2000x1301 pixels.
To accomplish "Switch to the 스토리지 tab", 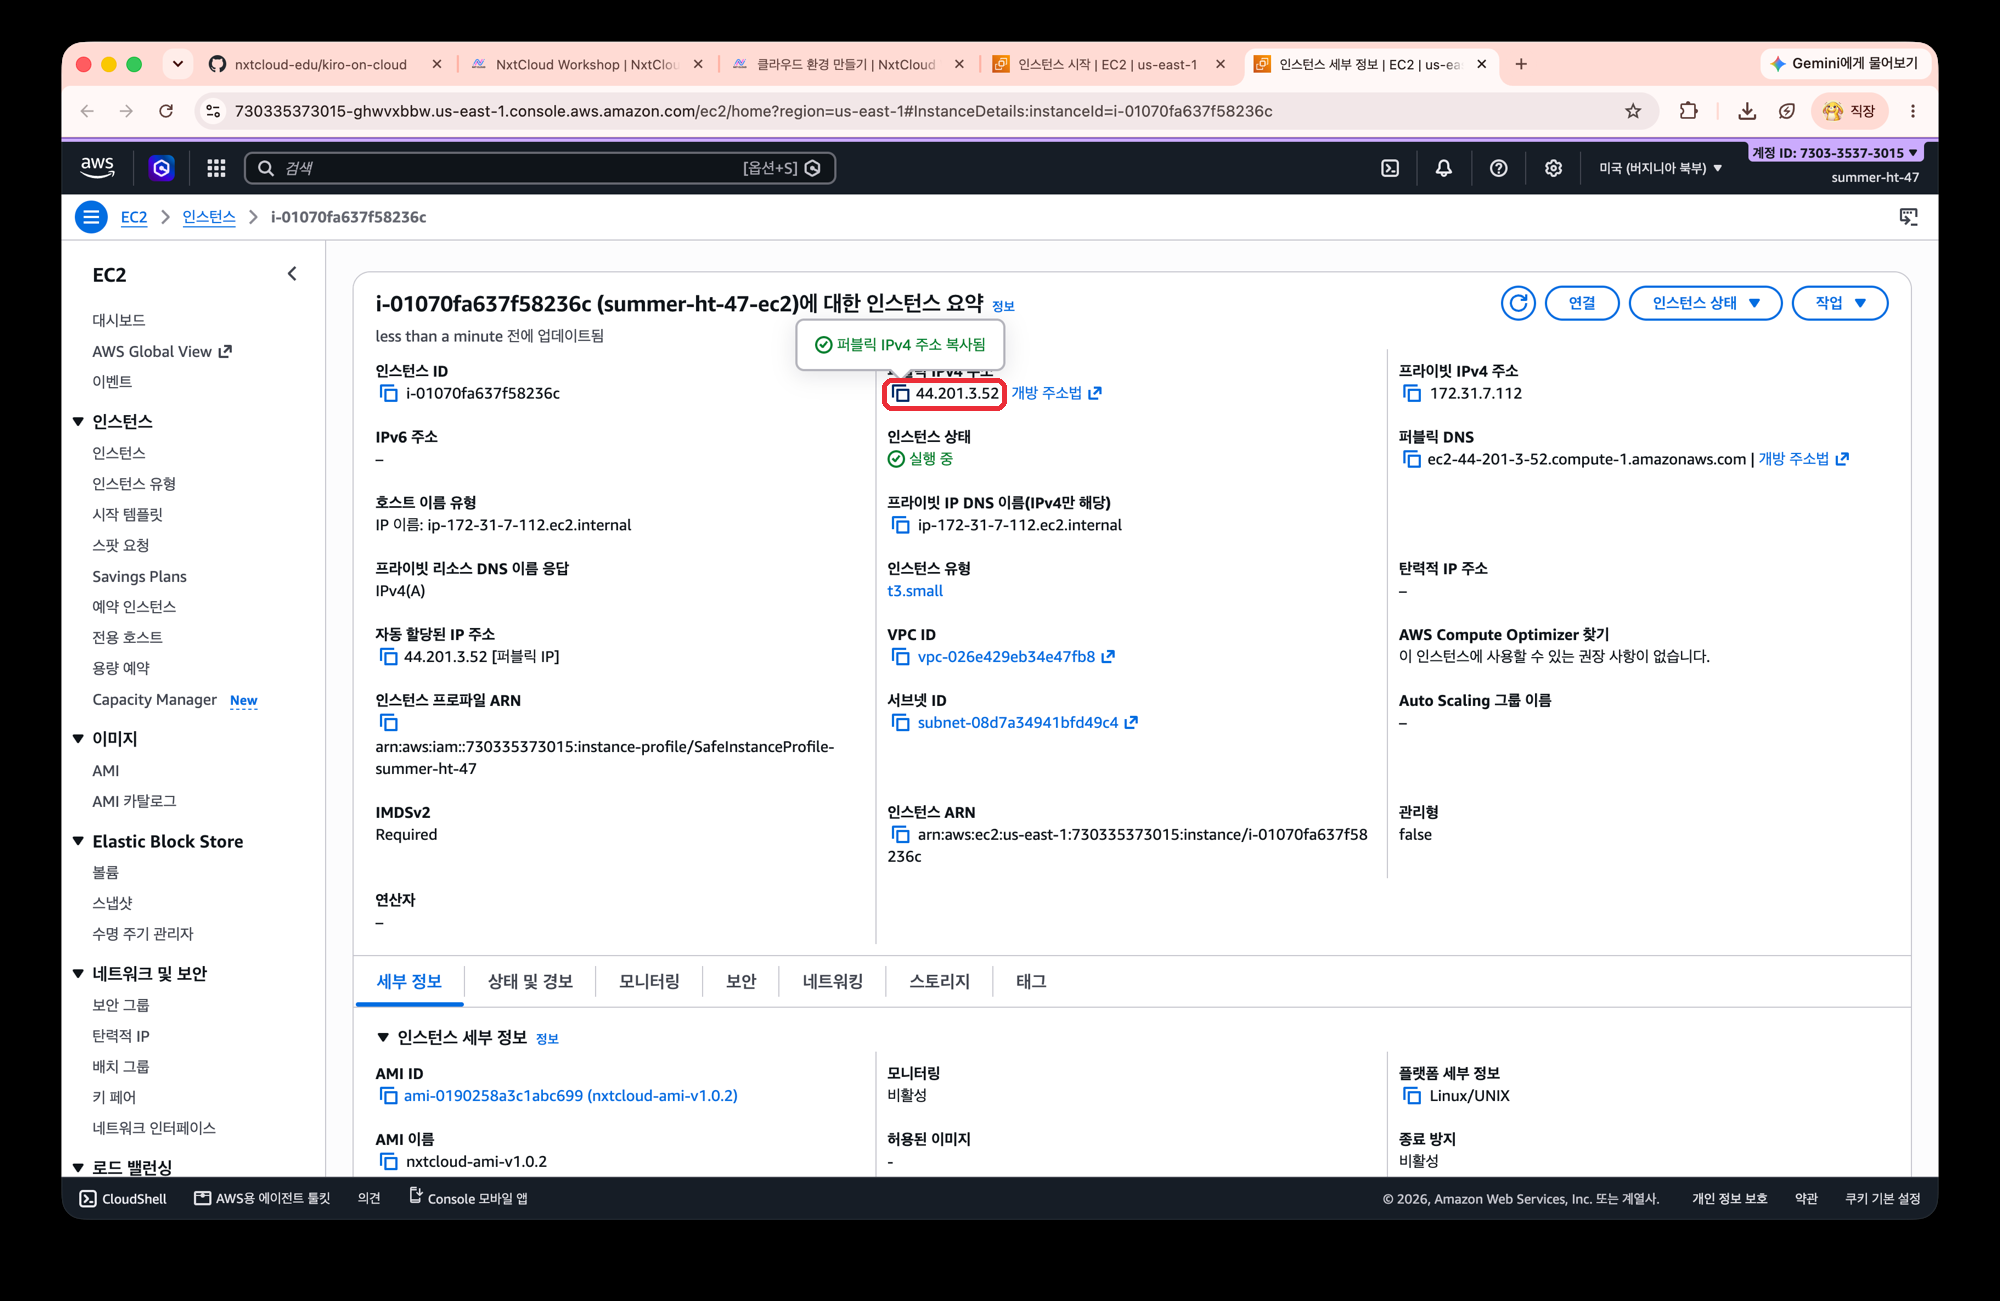I will click(939, 982).
